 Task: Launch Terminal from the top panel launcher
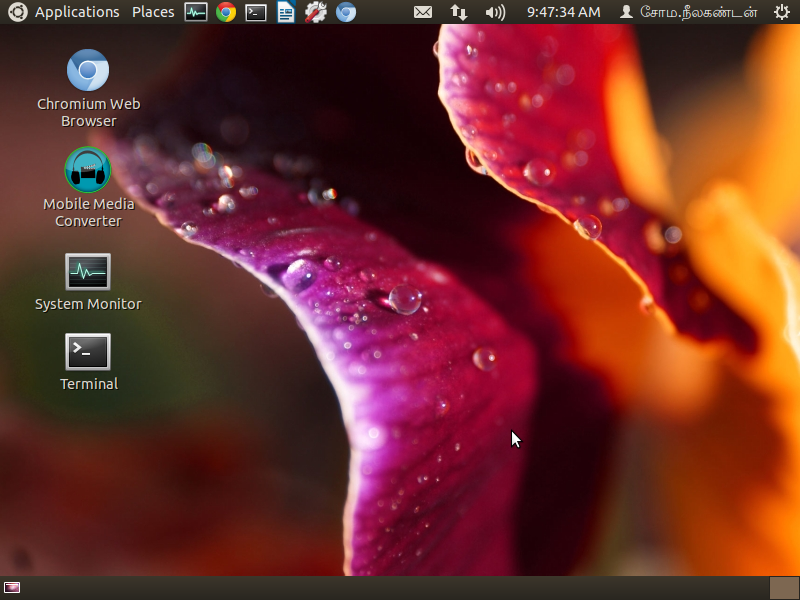tap(256, 12)
